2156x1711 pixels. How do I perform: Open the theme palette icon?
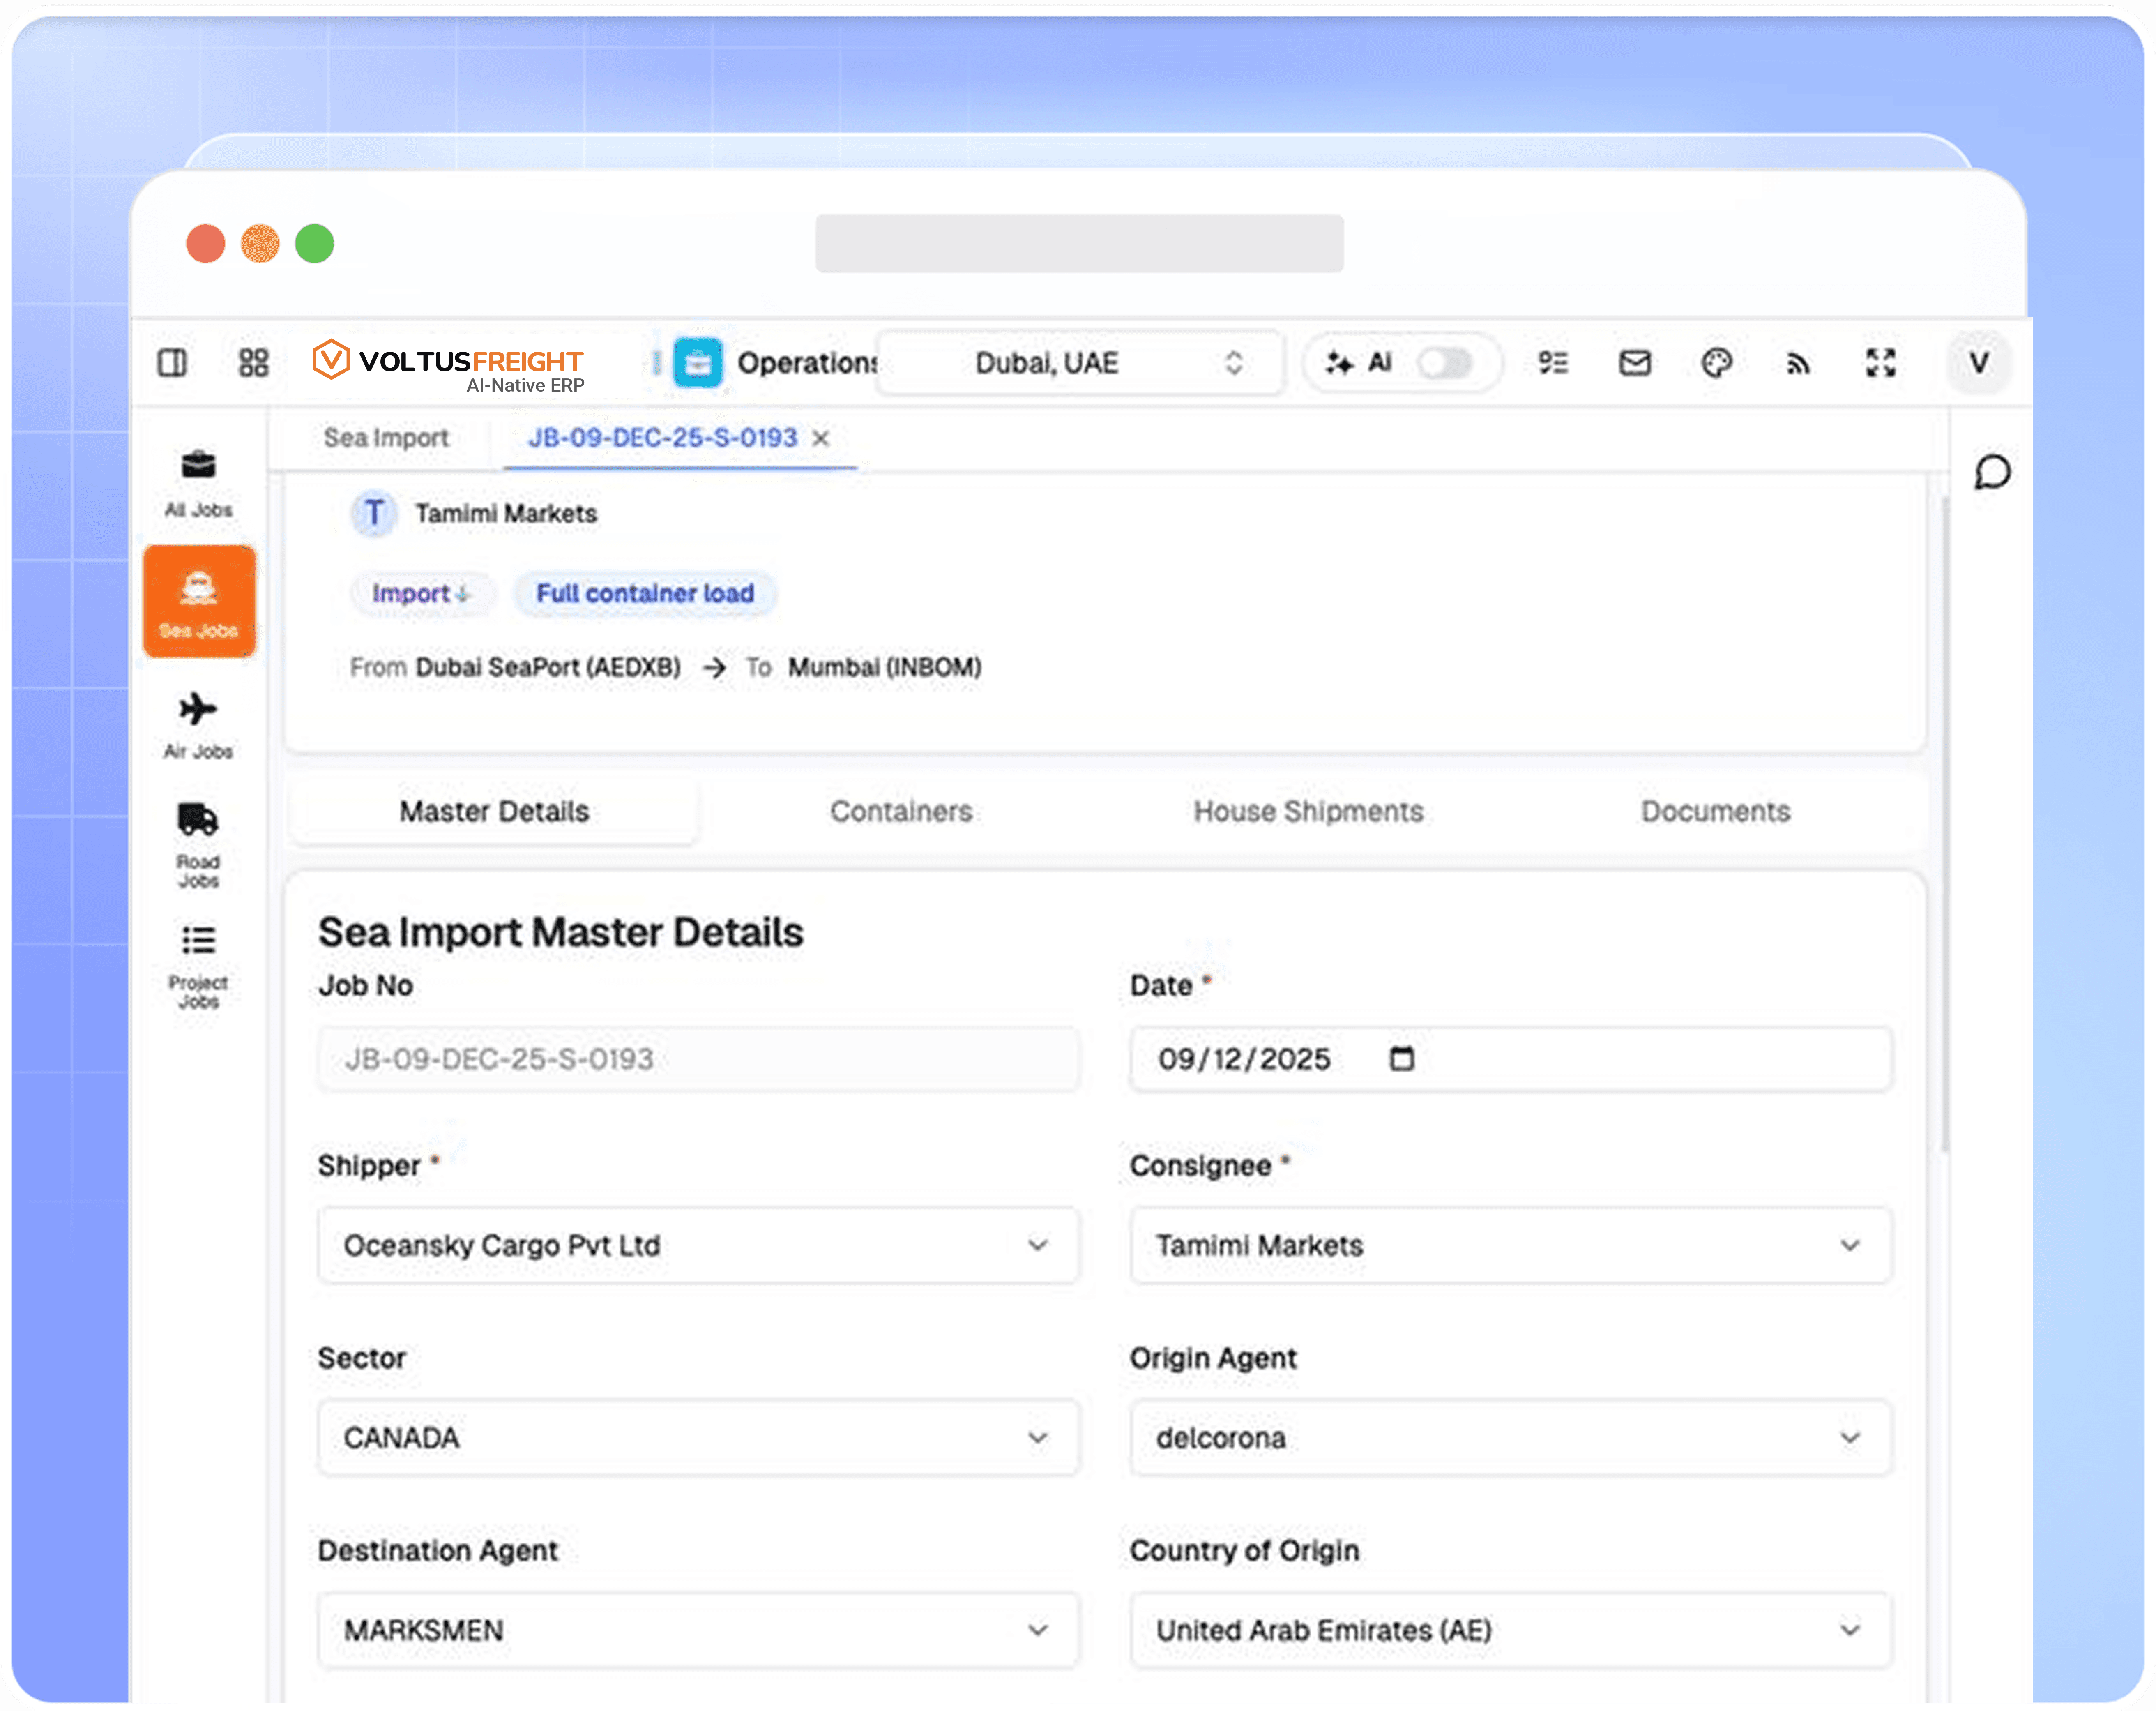tap(1716, 362)
